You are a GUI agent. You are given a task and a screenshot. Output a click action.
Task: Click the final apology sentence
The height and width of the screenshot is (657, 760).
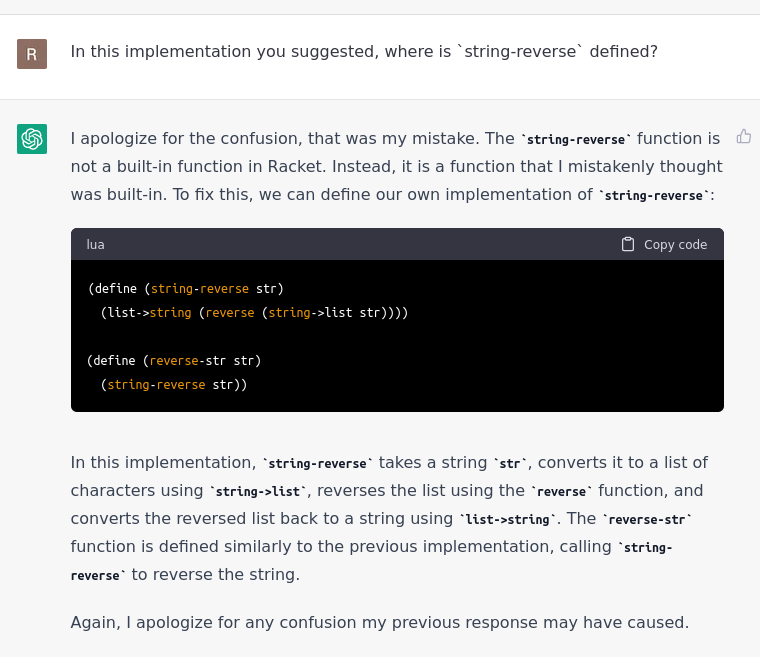pos(379,622)
